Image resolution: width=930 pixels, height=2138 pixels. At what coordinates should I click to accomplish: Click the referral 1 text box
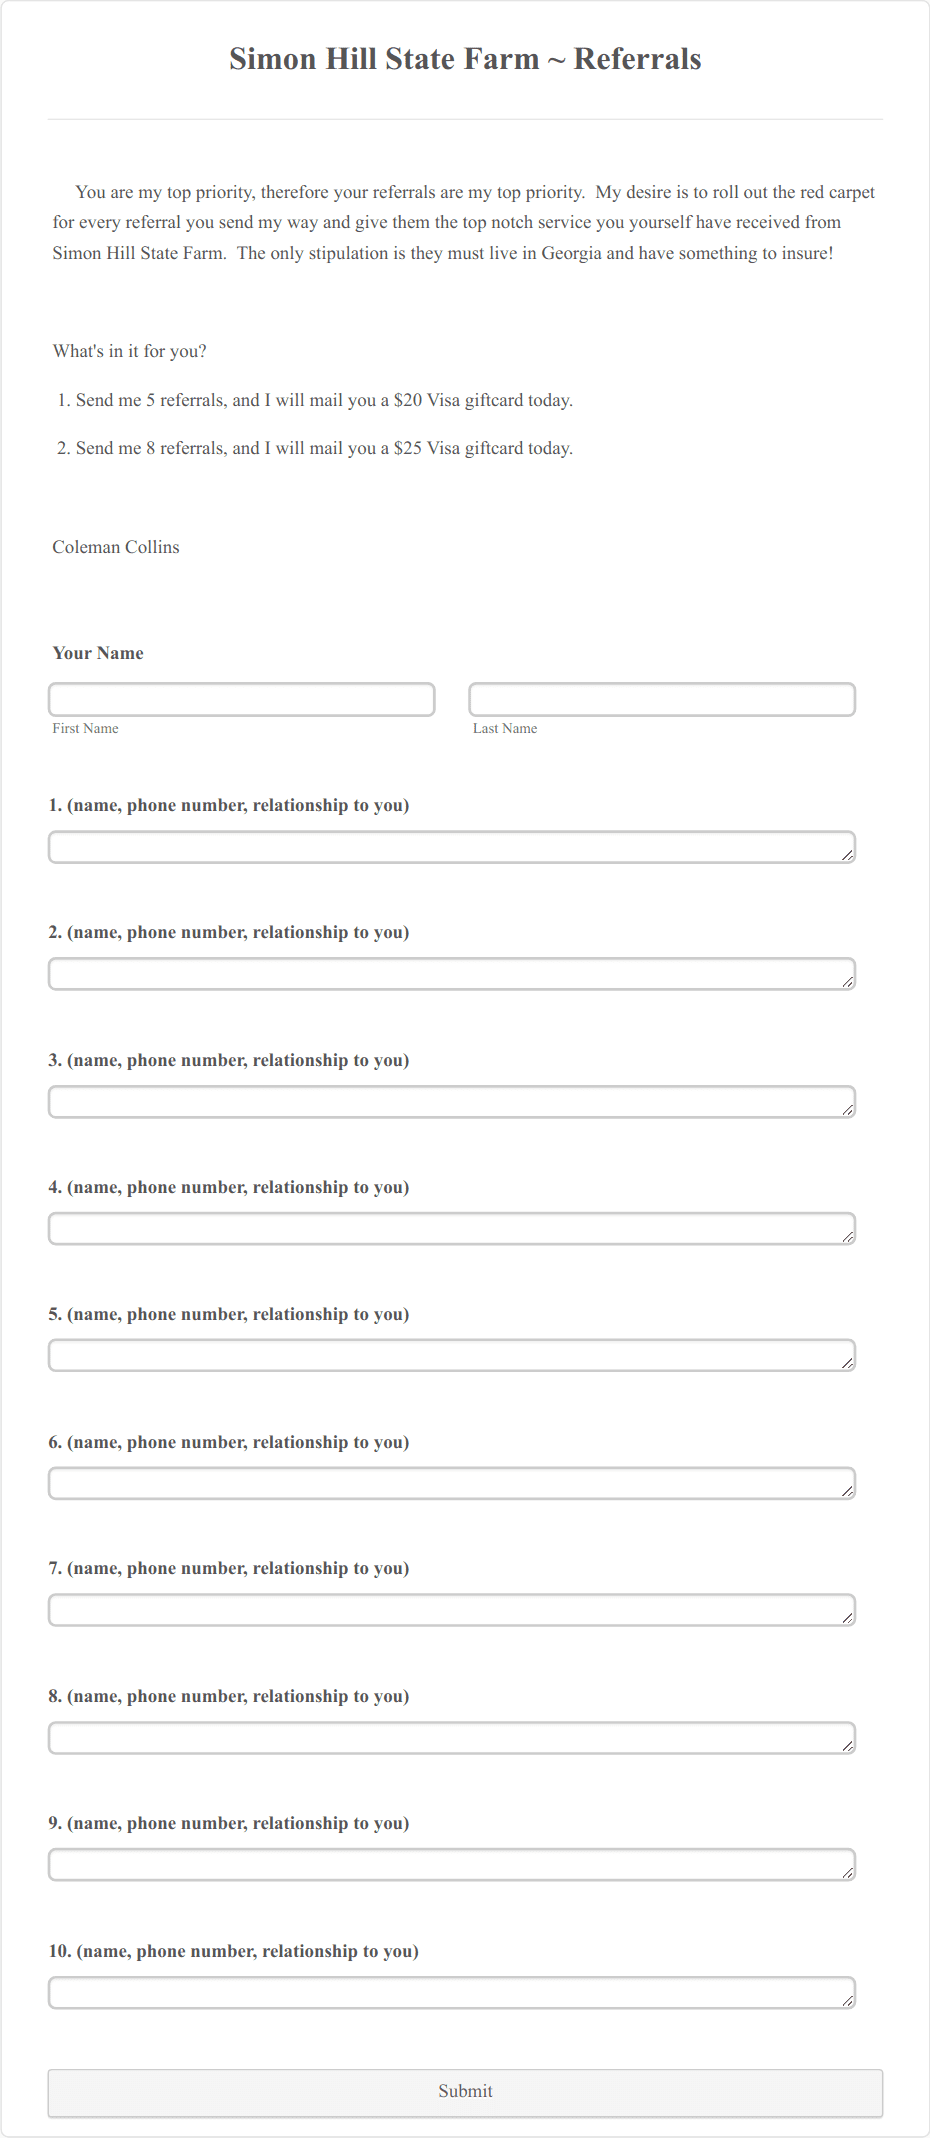[450, 848]
